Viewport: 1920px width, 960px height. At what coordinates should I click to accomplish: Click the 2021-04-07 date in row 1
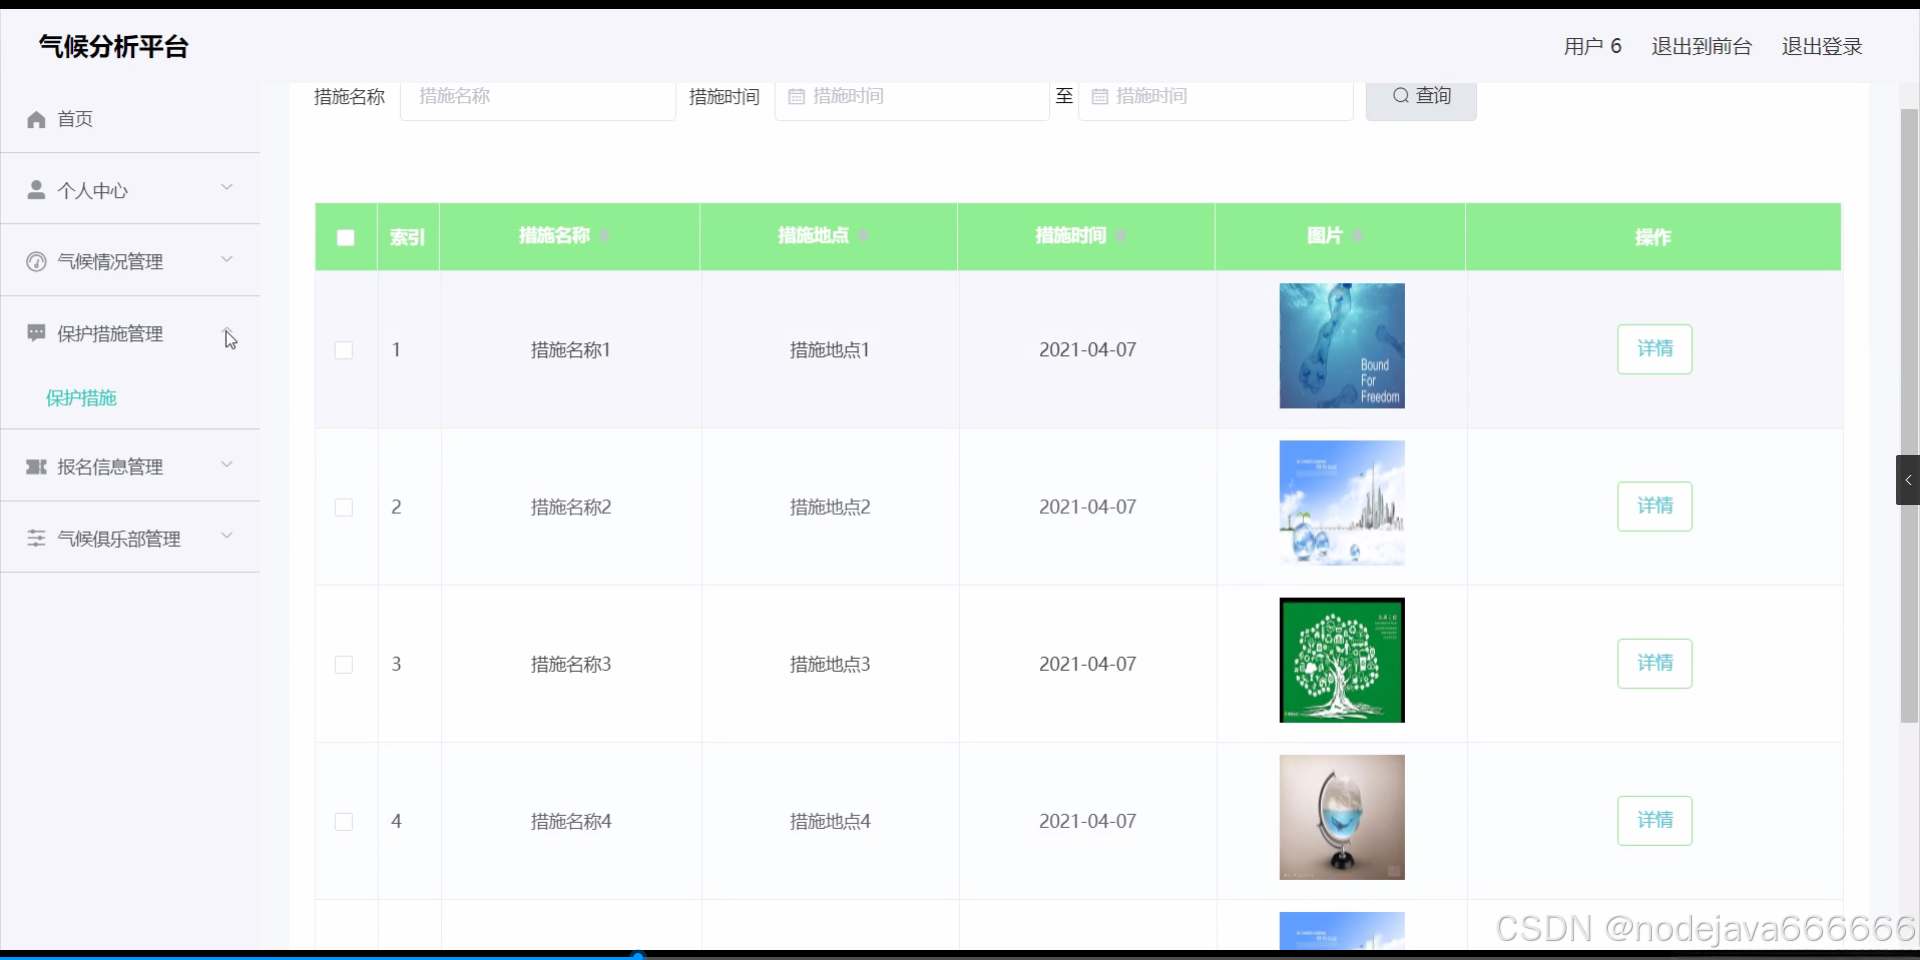[x=1087, y=350]
